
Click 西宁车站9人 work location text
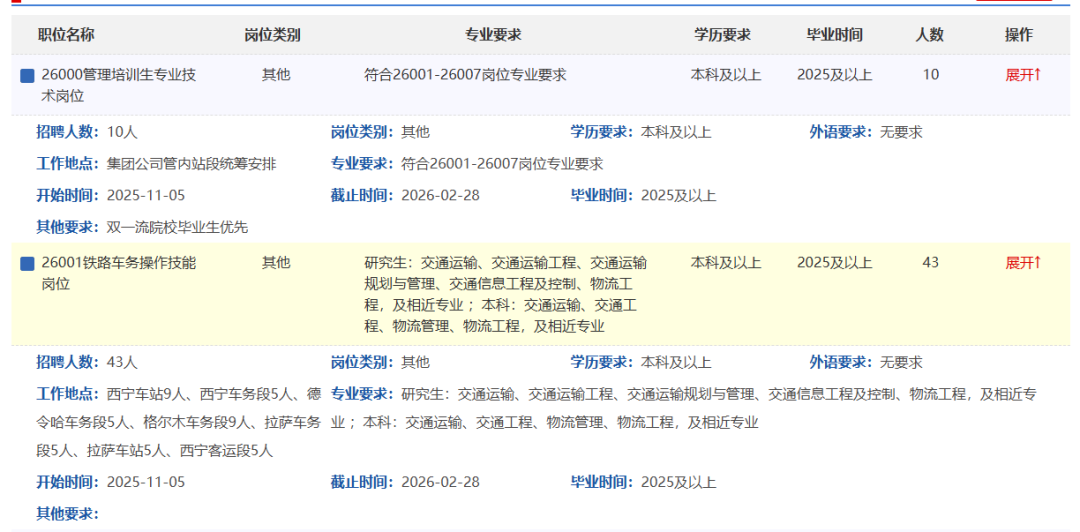(x=148, y=395)
